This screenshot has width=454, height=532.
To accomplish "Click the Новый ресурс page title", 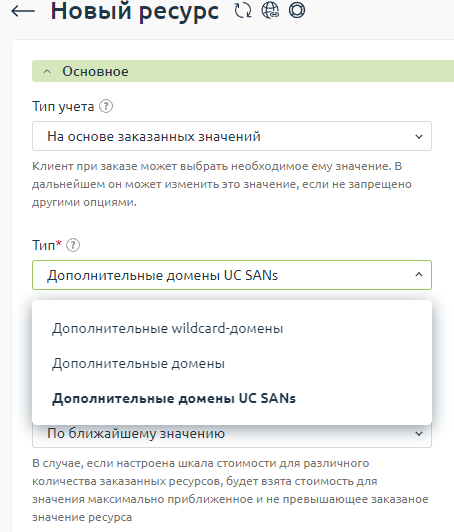I will coord(135,12).
